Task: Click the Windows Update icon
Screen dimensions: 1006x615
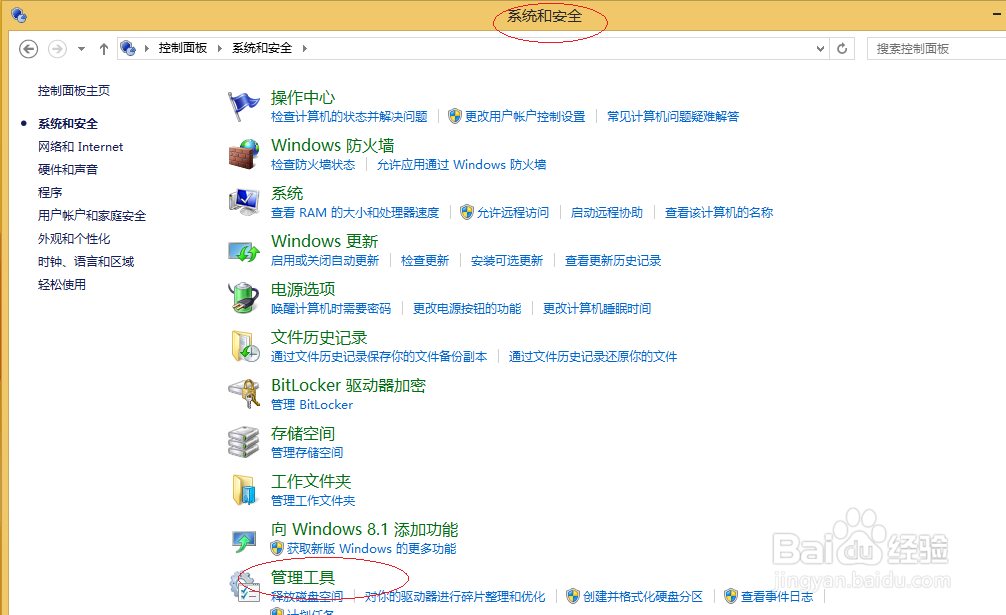Action: 244,251
